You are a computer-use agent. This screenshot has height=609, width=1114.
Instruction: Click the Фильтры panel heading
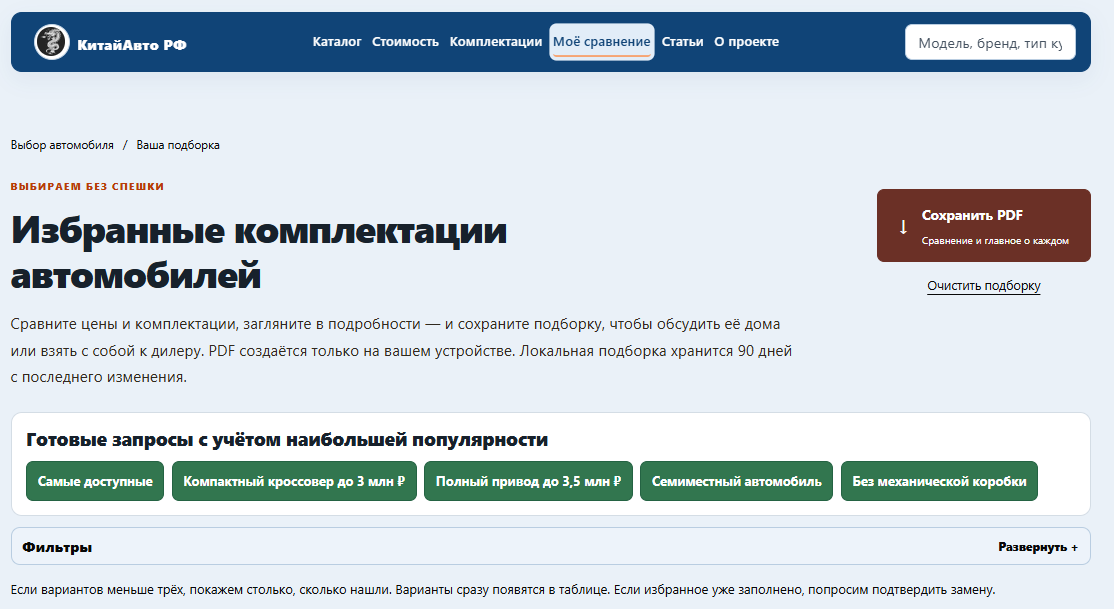(x=57, y=547)
